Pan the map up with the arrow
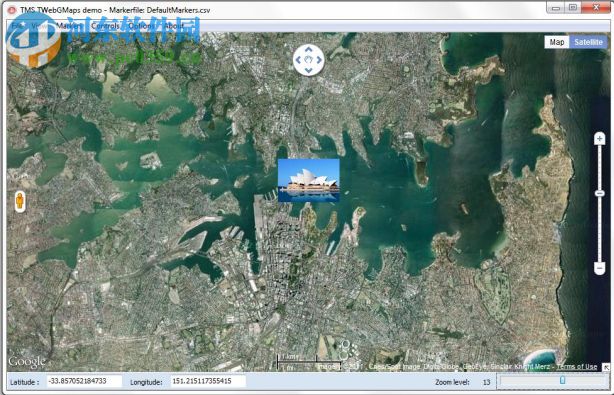 tap(309, 50)
